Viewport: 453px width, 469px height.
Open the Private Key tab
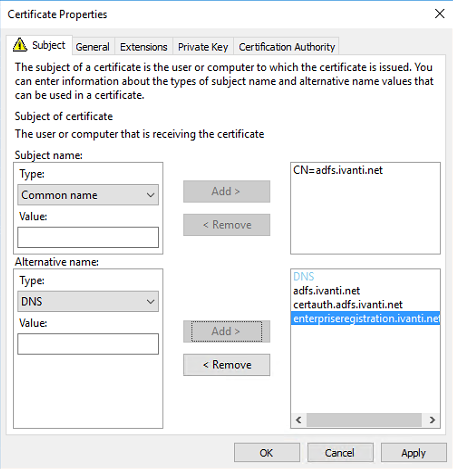pyautogui.click(x=203, y=47)
